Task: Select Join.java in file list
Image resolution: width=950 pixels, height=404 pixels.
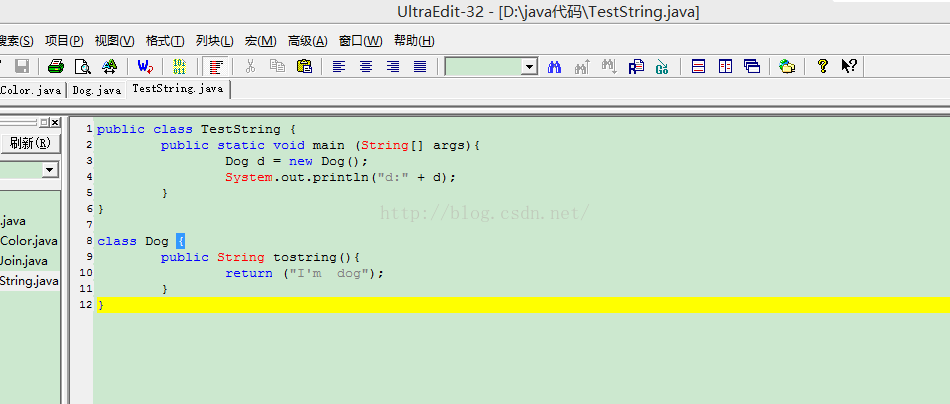Action: pos(24,261)
